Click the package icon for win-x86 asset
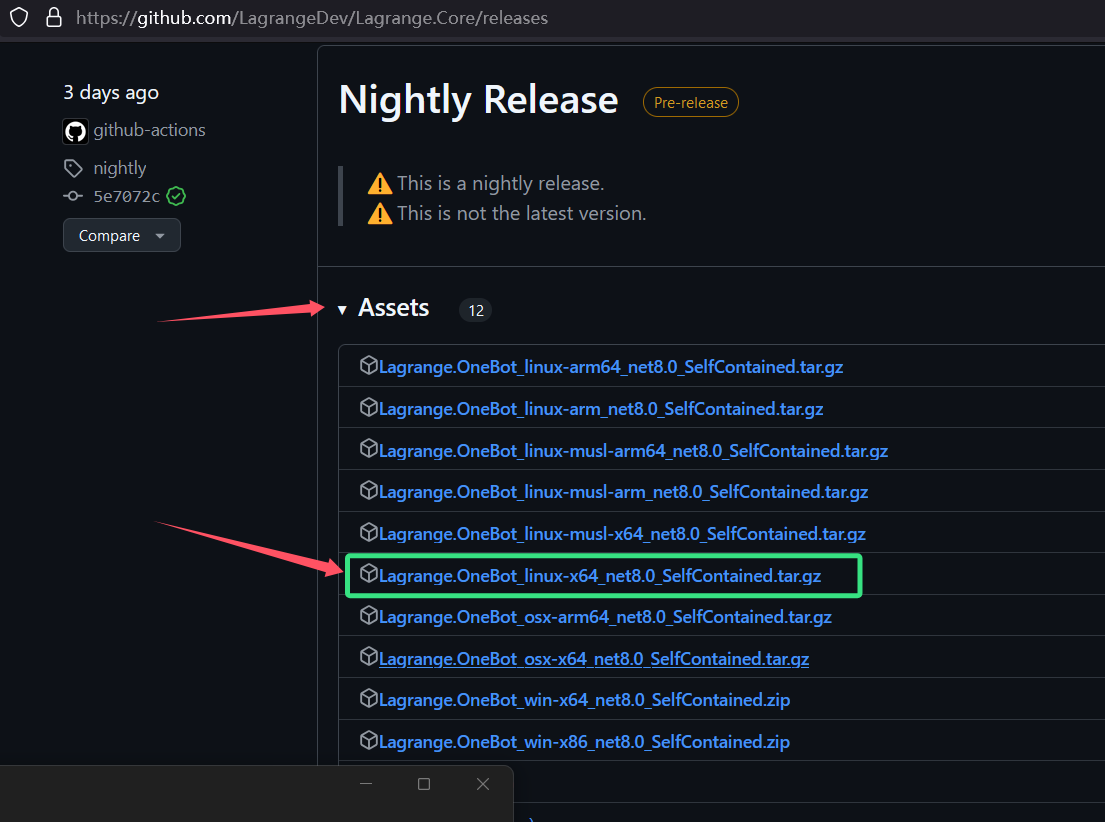1105x822 pixels. [x=369, y=740]
